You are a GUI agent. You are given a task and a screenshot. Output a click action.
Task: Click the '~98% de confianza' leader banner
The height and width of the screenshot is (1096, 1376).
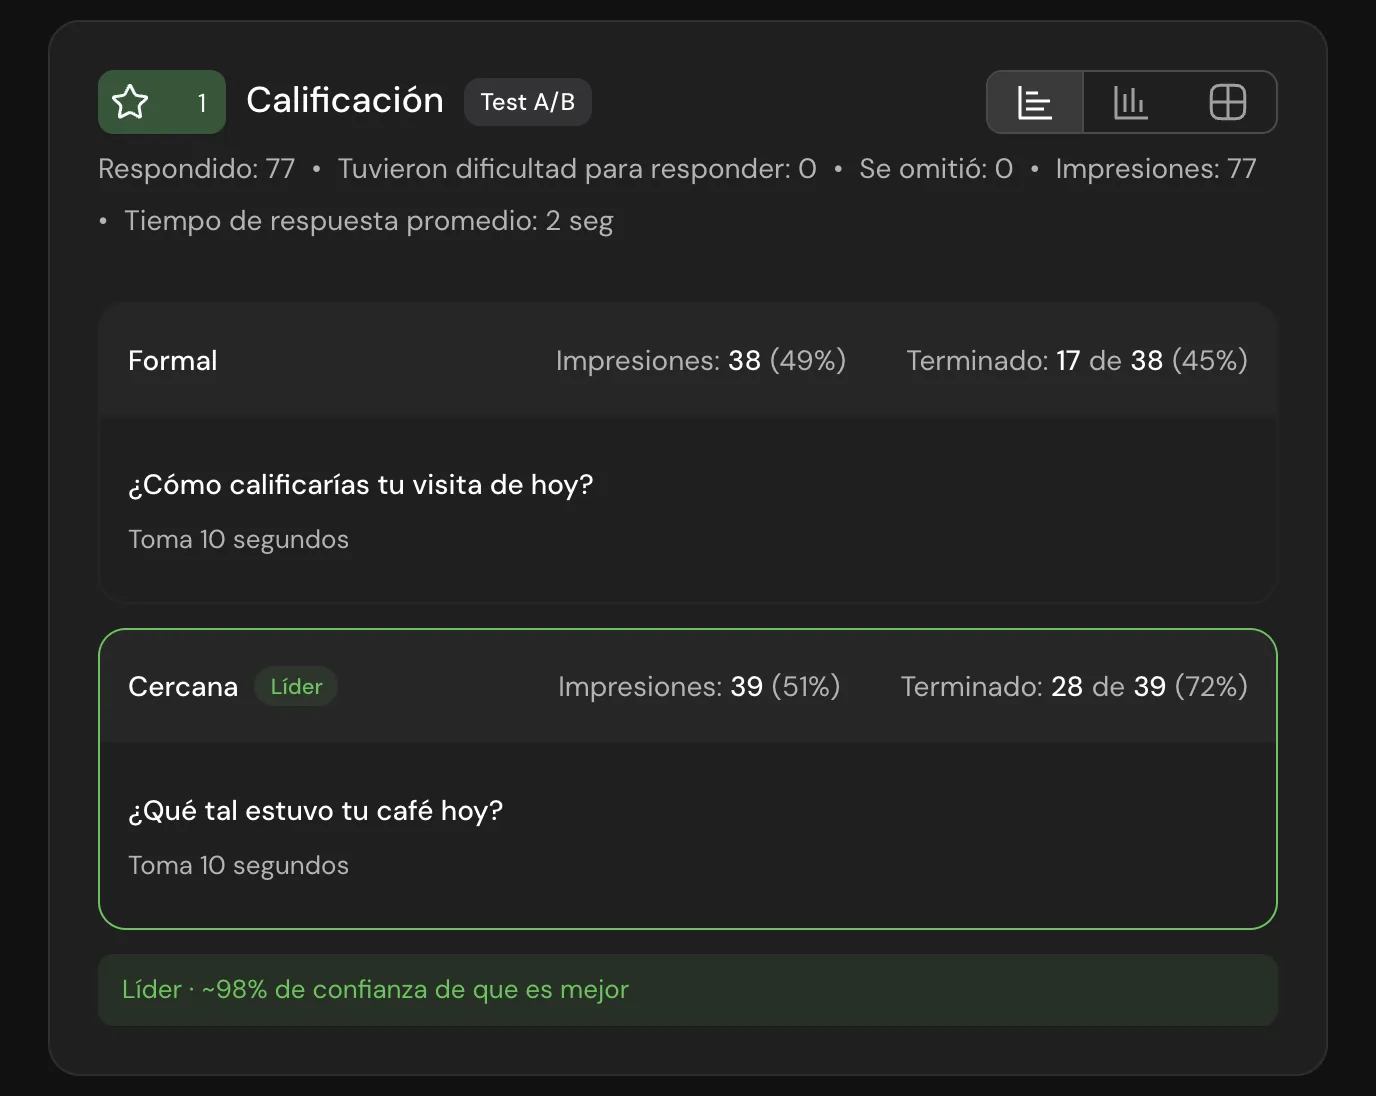point(688,990)
